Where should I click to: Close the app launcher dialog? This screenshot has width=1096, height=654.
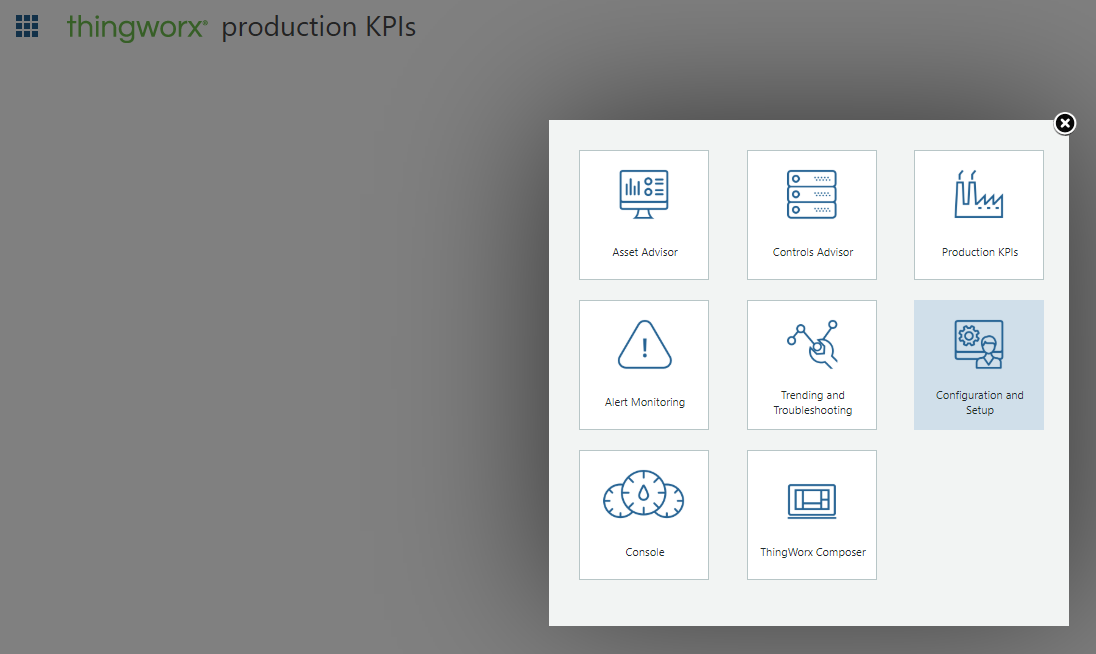(1064, 123)
